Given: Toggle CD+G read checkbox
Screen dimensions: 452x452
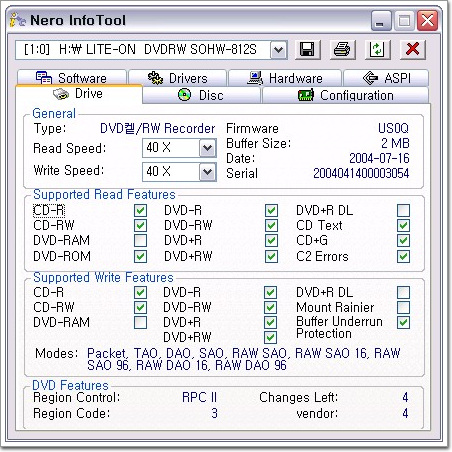Looking at the screenshot, I should point(403,240).
